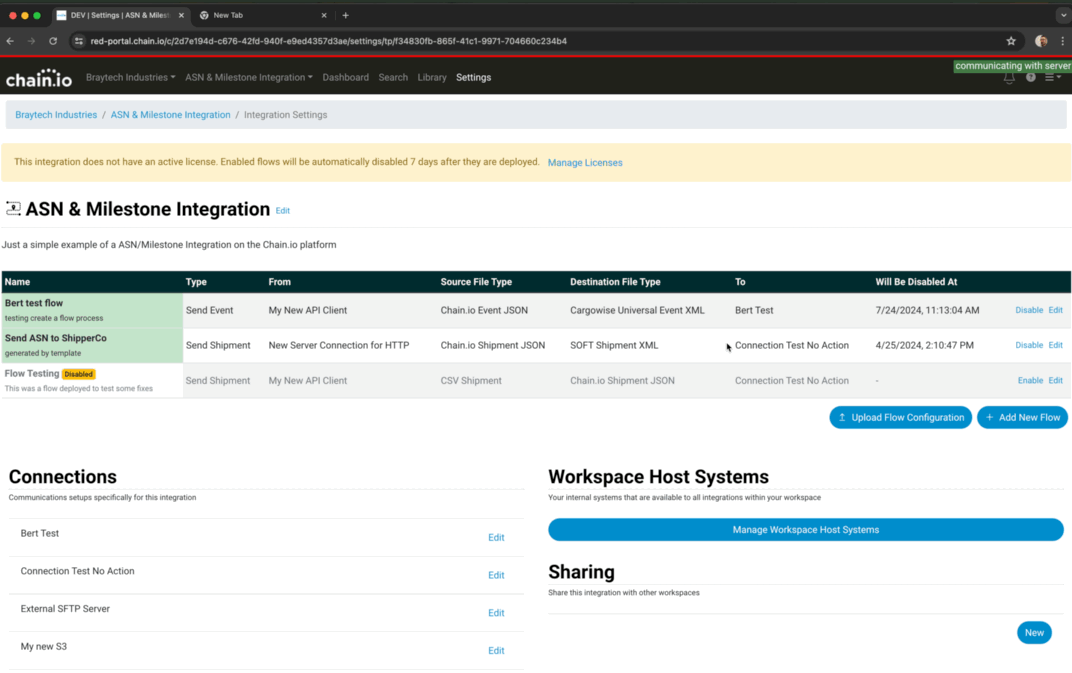The image size is (1072, 673).
Task: Open the Search nav item
Action: click(393, 77)
